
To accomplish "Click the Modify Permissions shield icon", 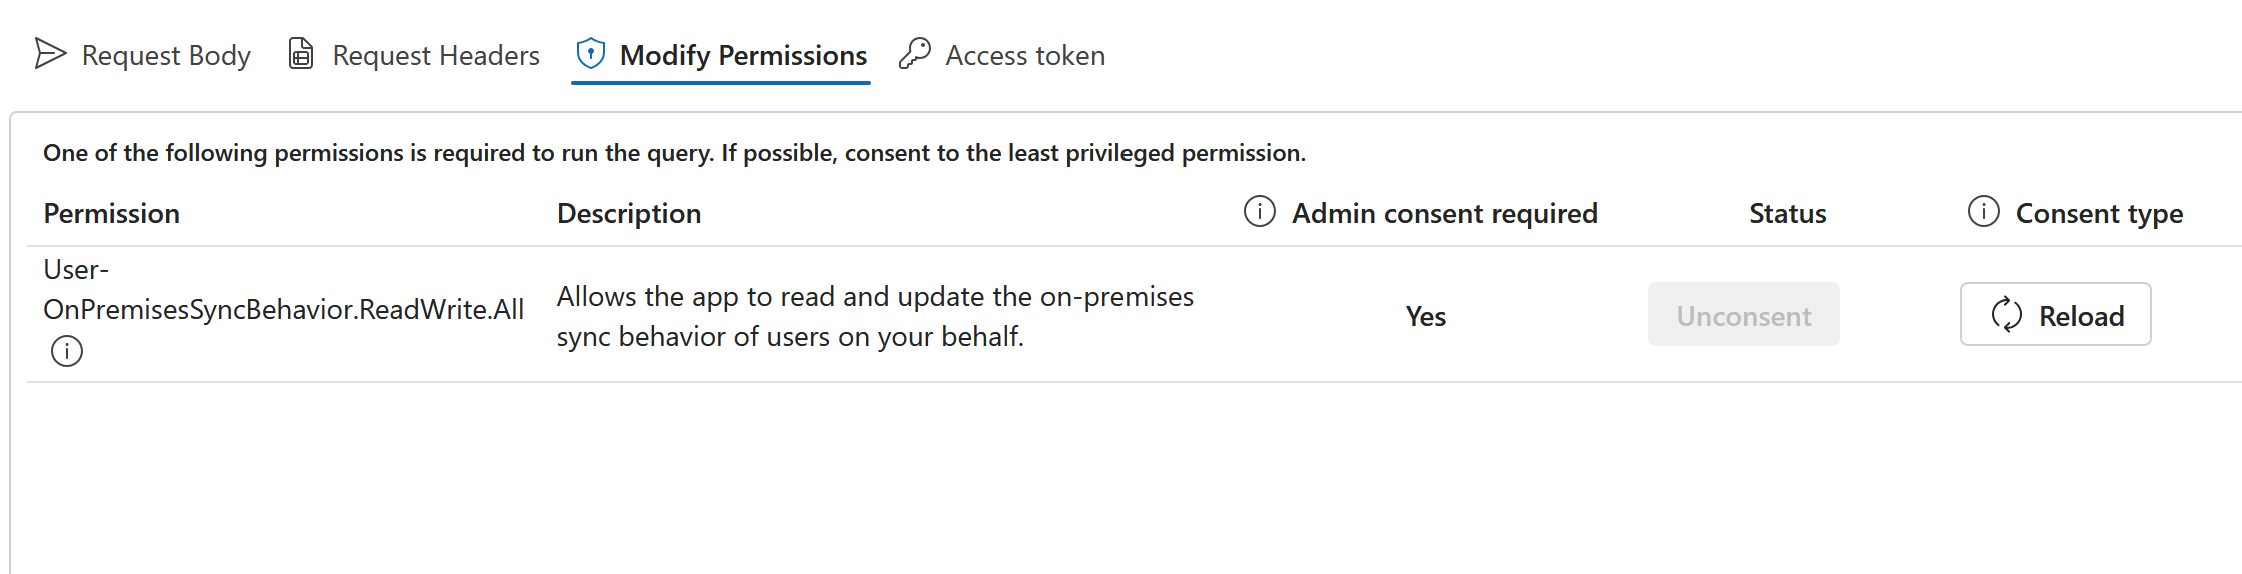I will [x=591, y=54].
